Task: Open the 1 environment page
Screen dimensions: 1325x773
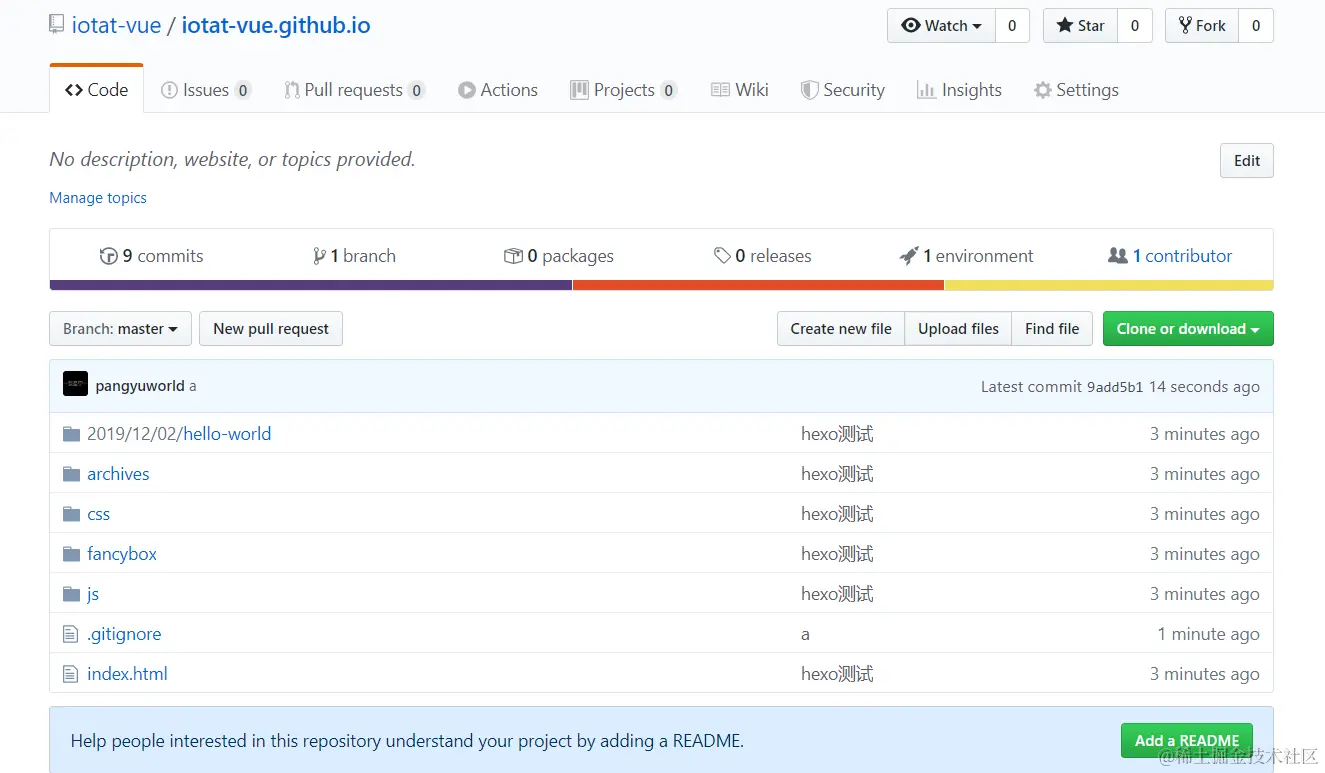Action: click(x=967, y=256)
